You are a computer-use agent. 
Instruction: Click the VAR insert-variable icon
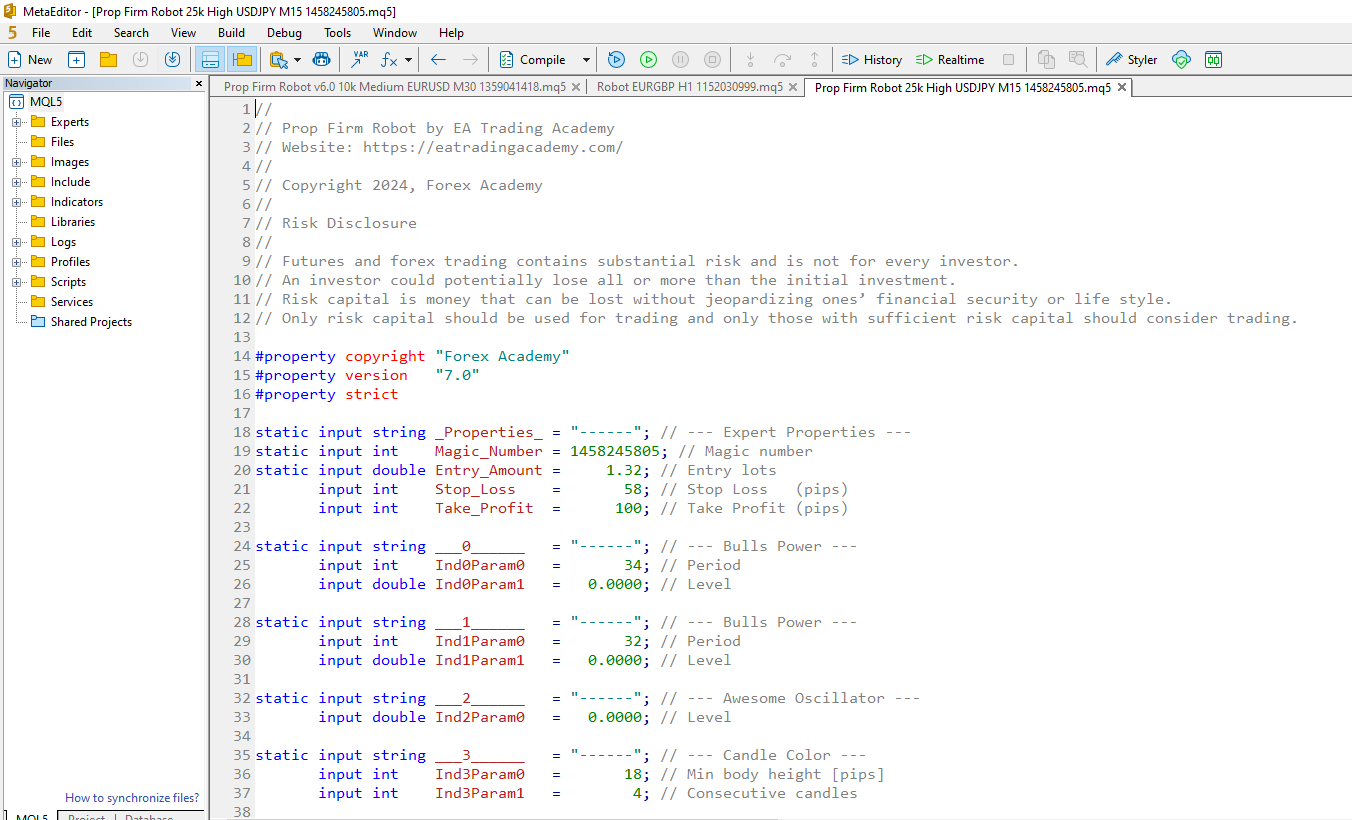coord(359,60)
